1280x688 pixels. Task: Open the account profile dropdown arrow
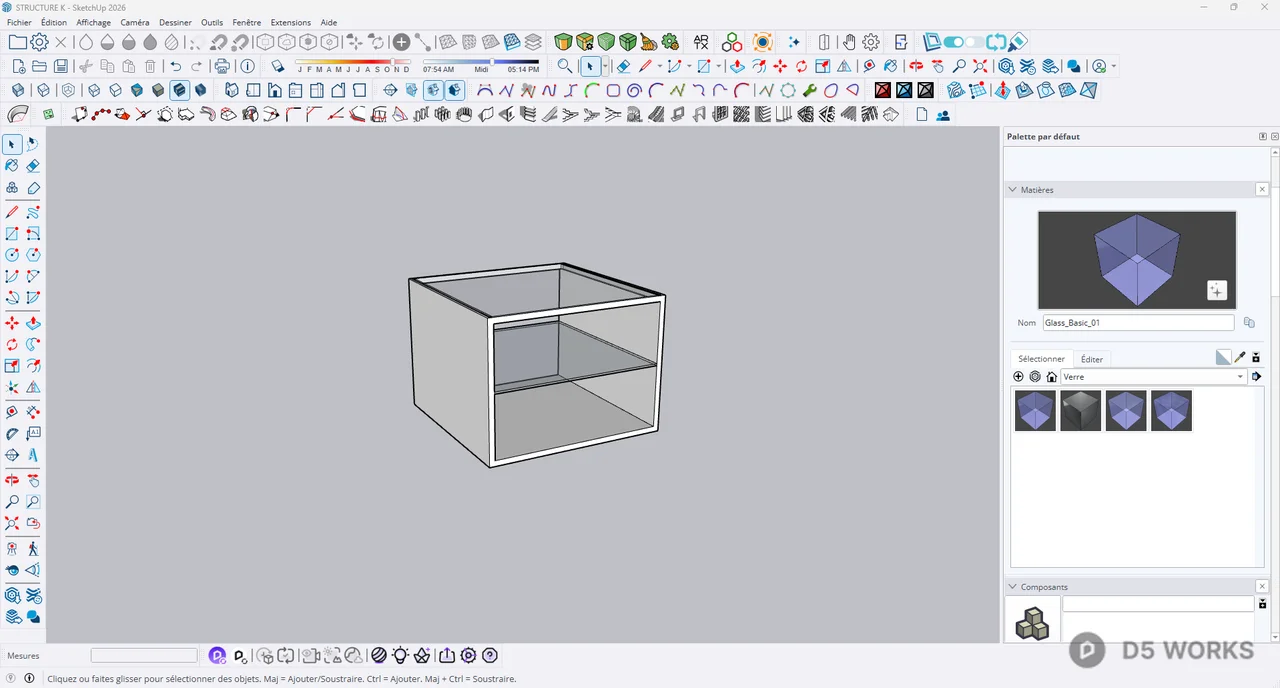tap(1114, 67)
